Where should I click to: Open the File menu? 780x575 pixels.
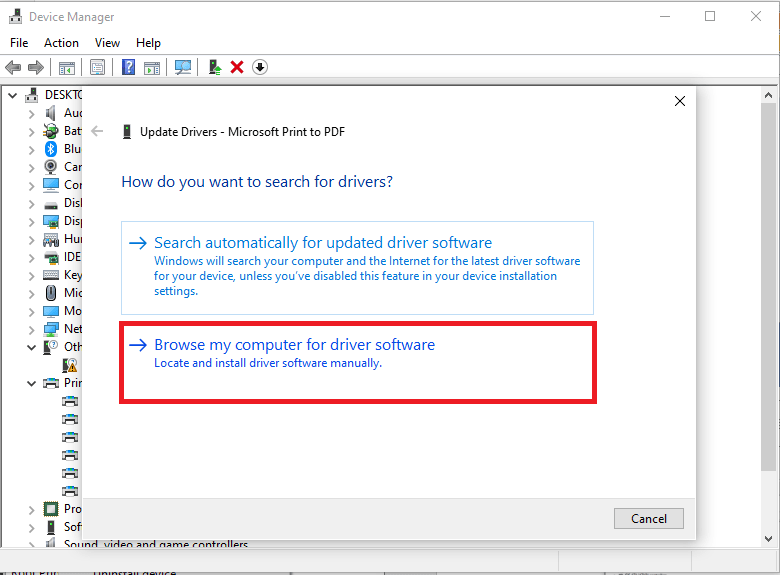[19, 43]
